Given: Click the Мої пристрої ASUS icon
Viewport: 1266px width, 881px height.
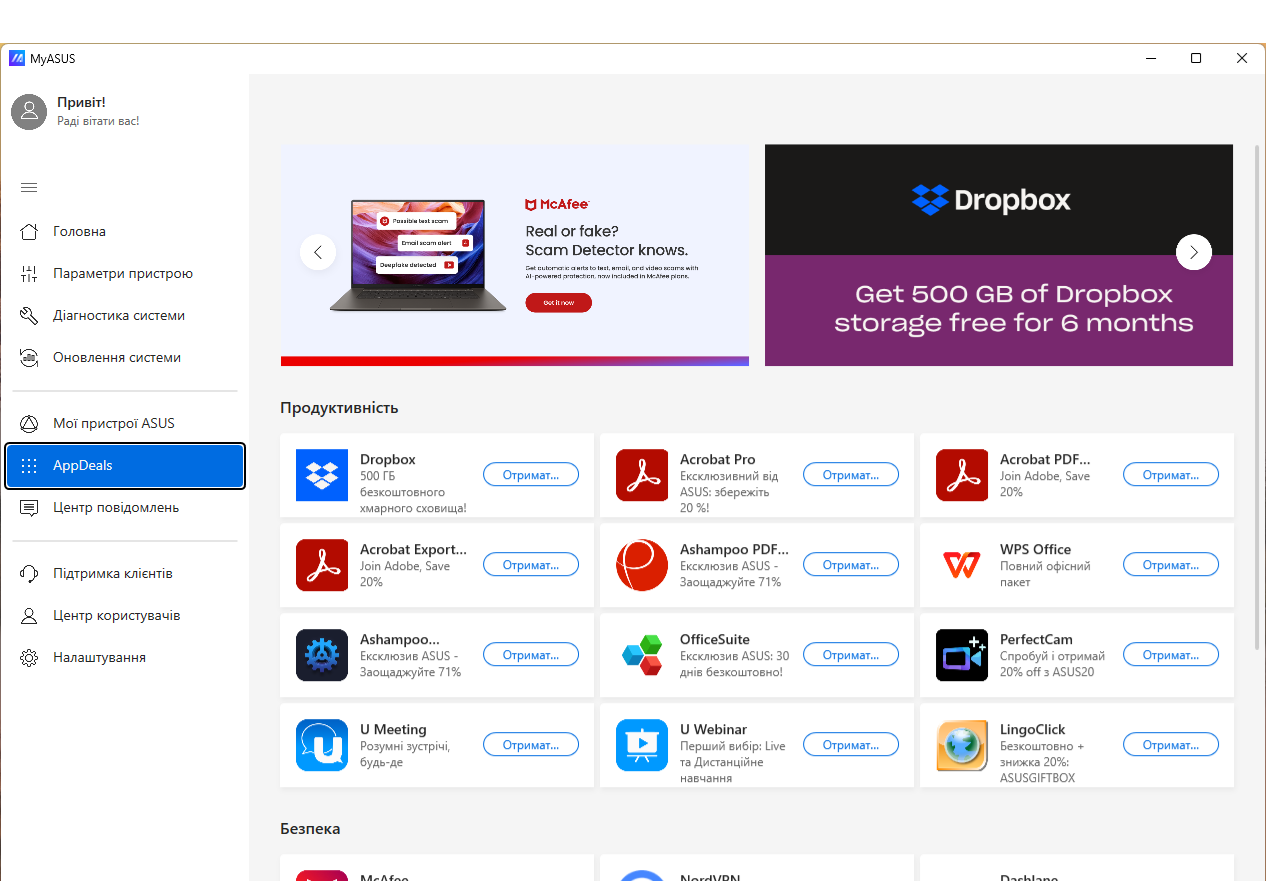Looking at the screenshot, I should [29, 423].
